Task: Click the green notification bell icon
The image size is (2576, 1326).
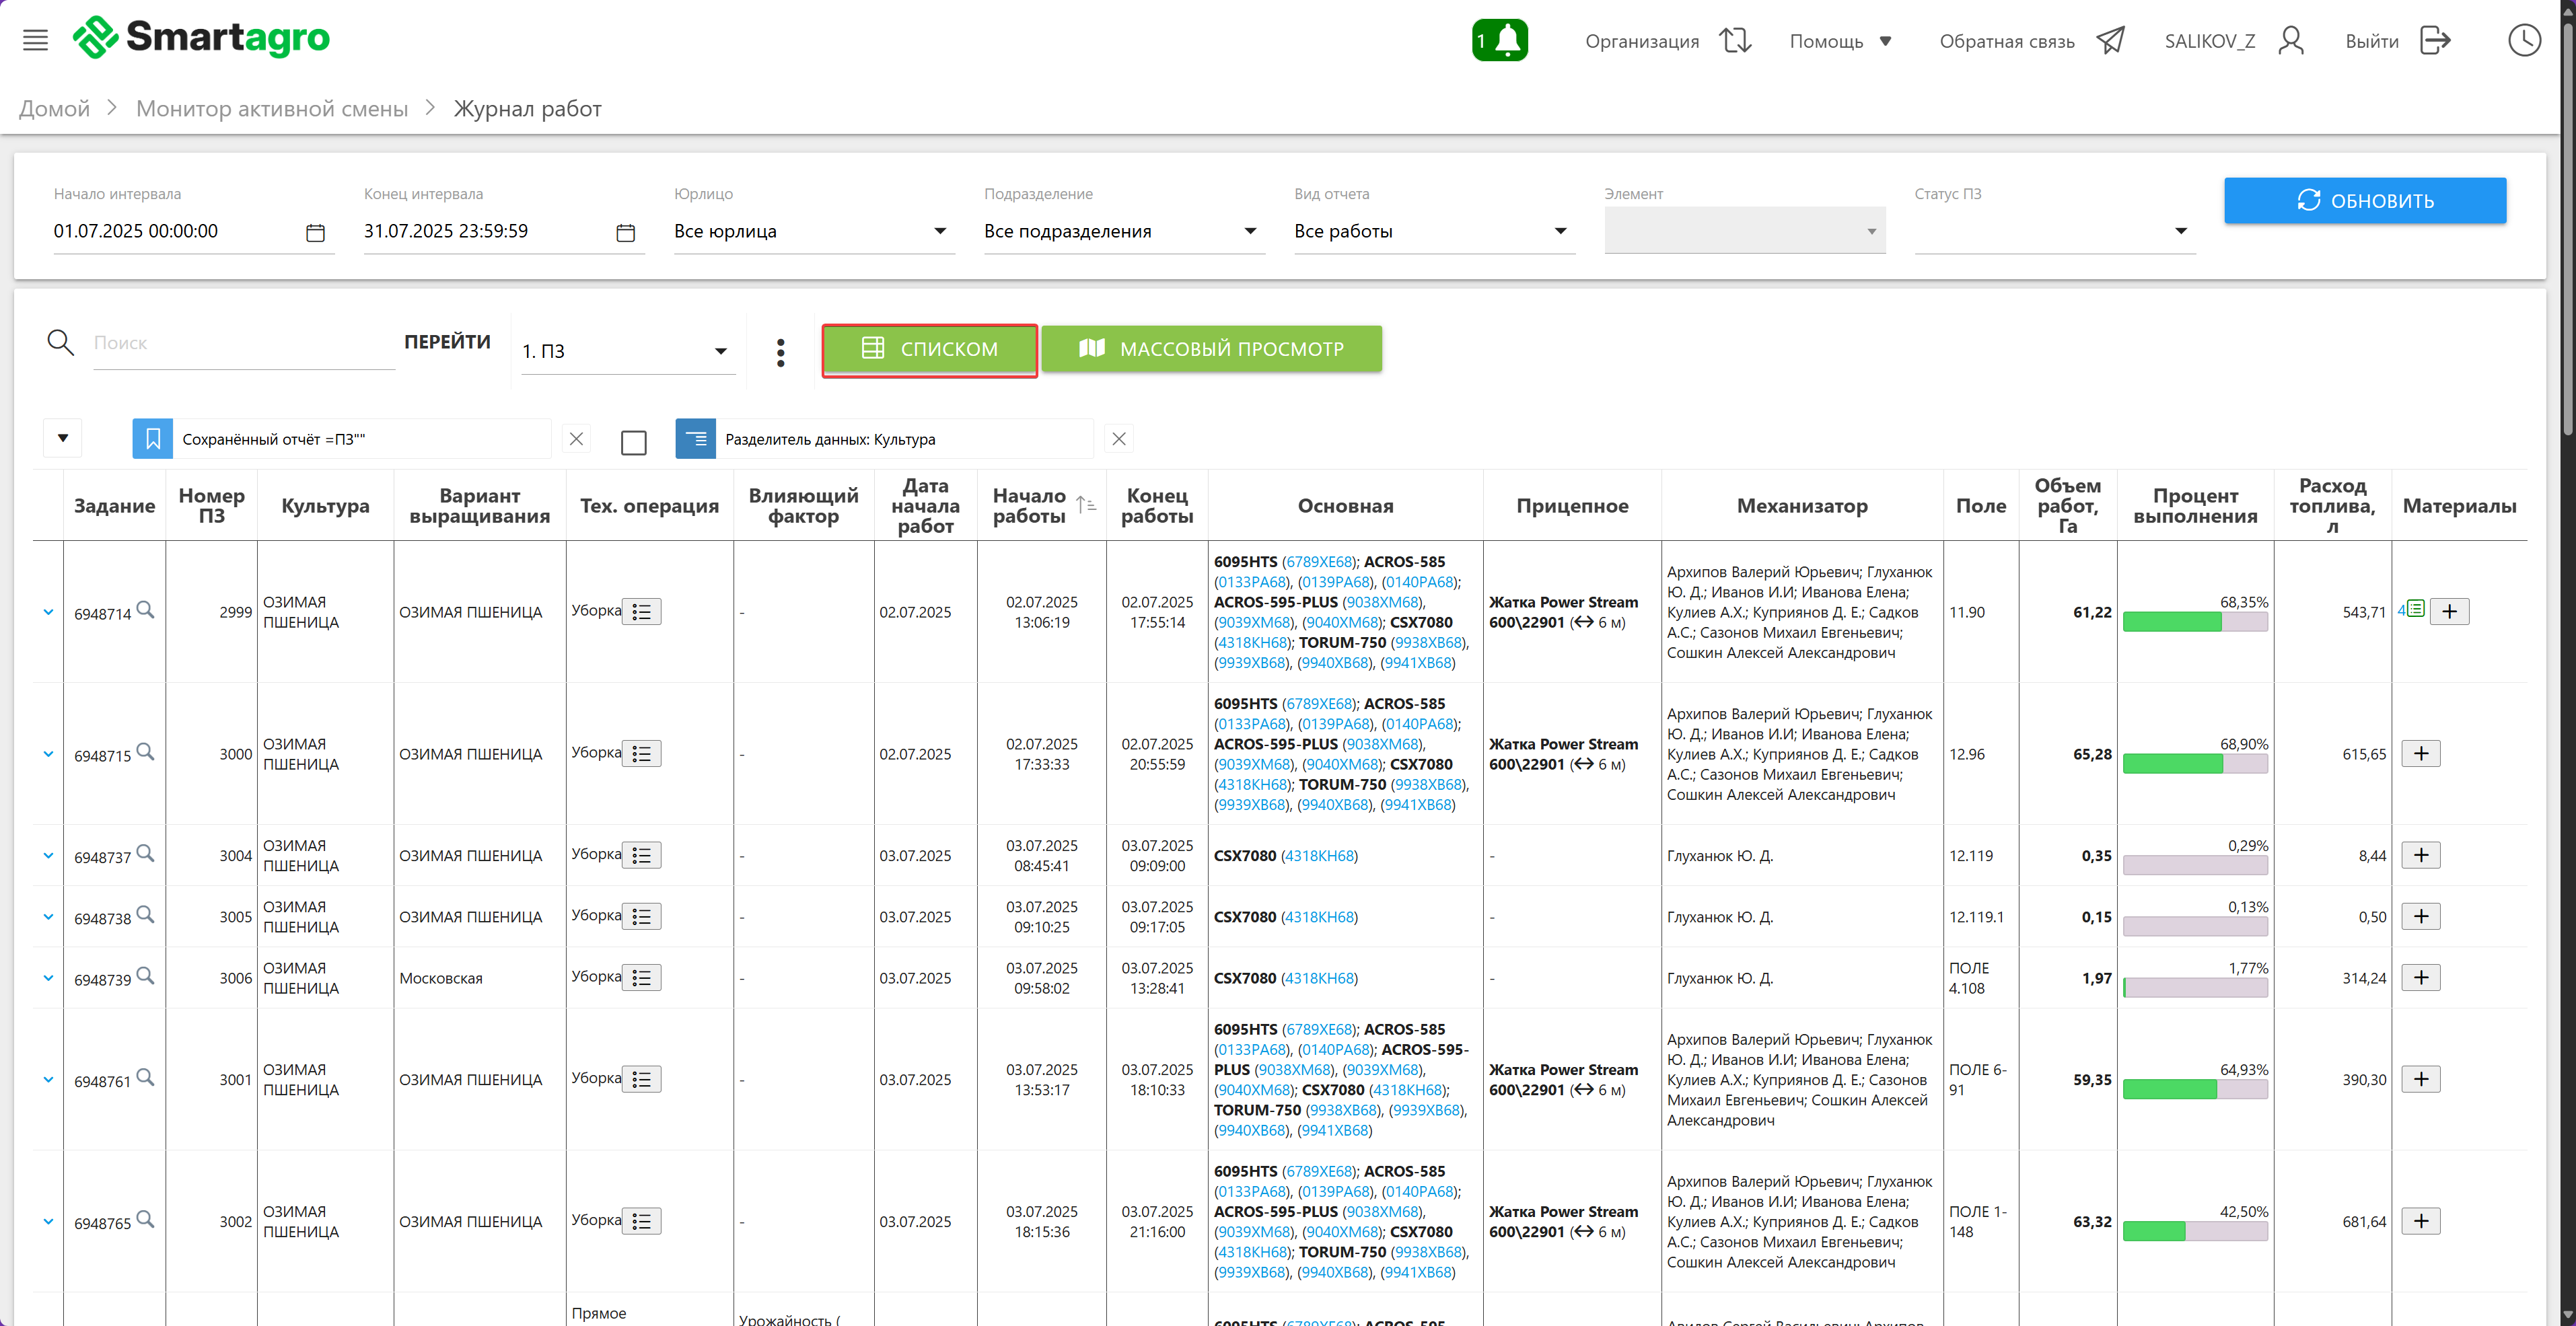Action: click(1499, 40)
